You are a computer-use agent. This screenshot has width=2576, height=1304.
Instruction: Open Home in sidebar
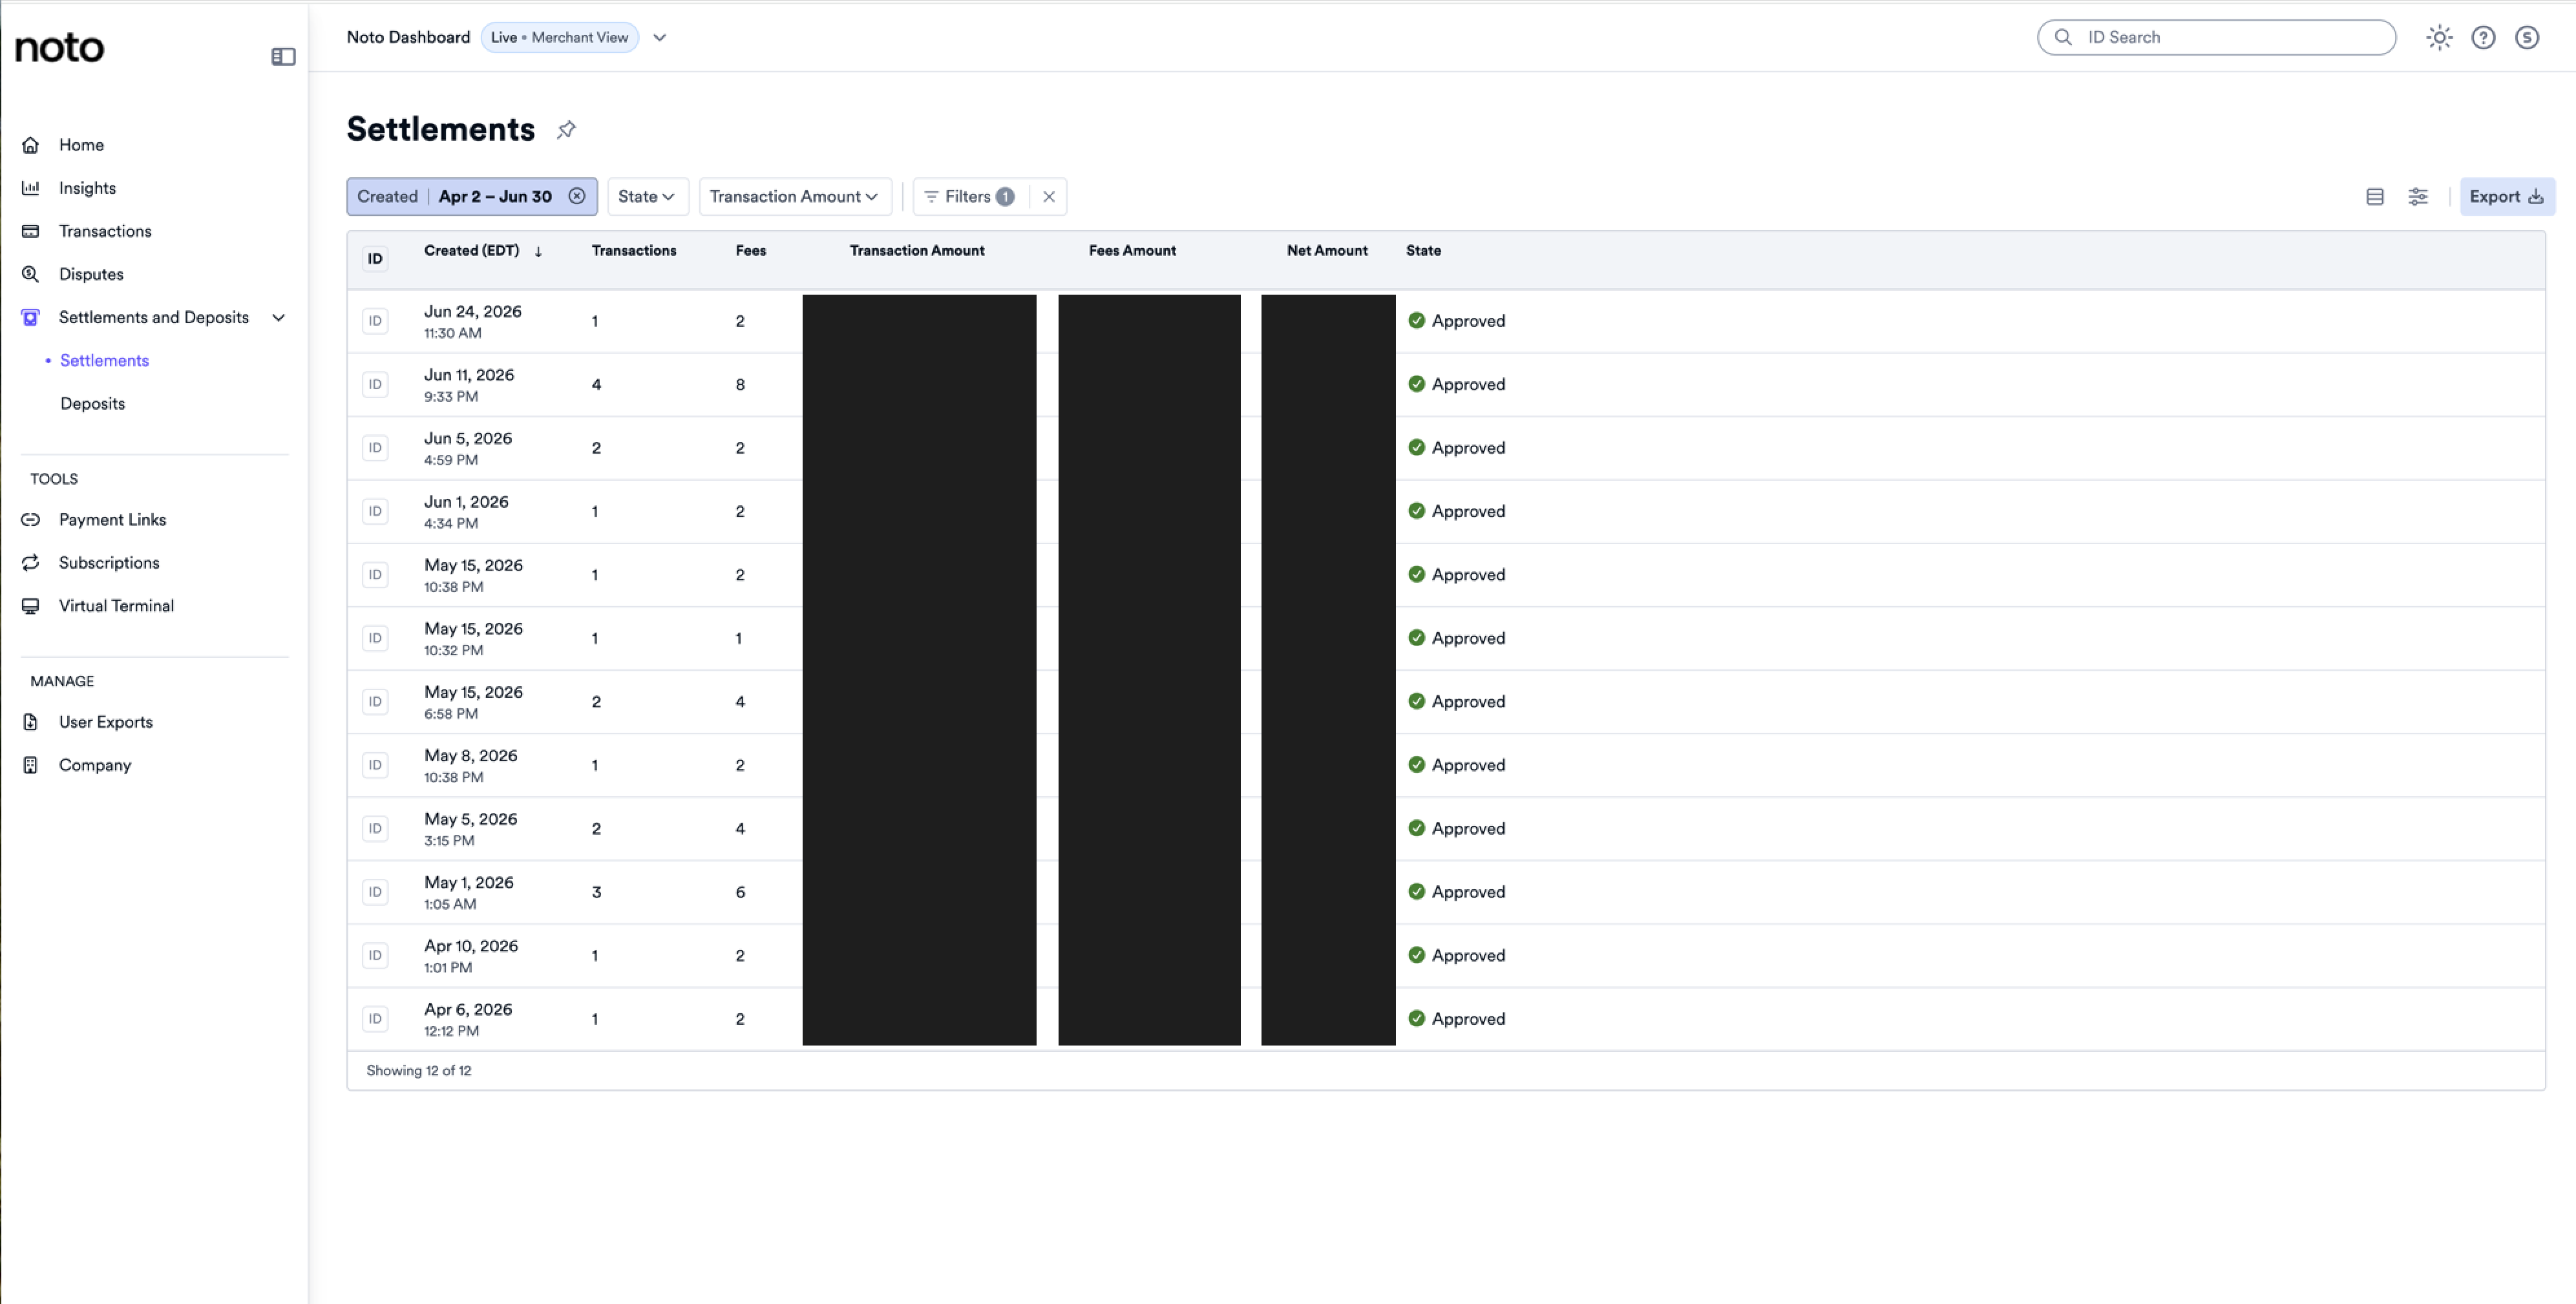click(81, 145)
